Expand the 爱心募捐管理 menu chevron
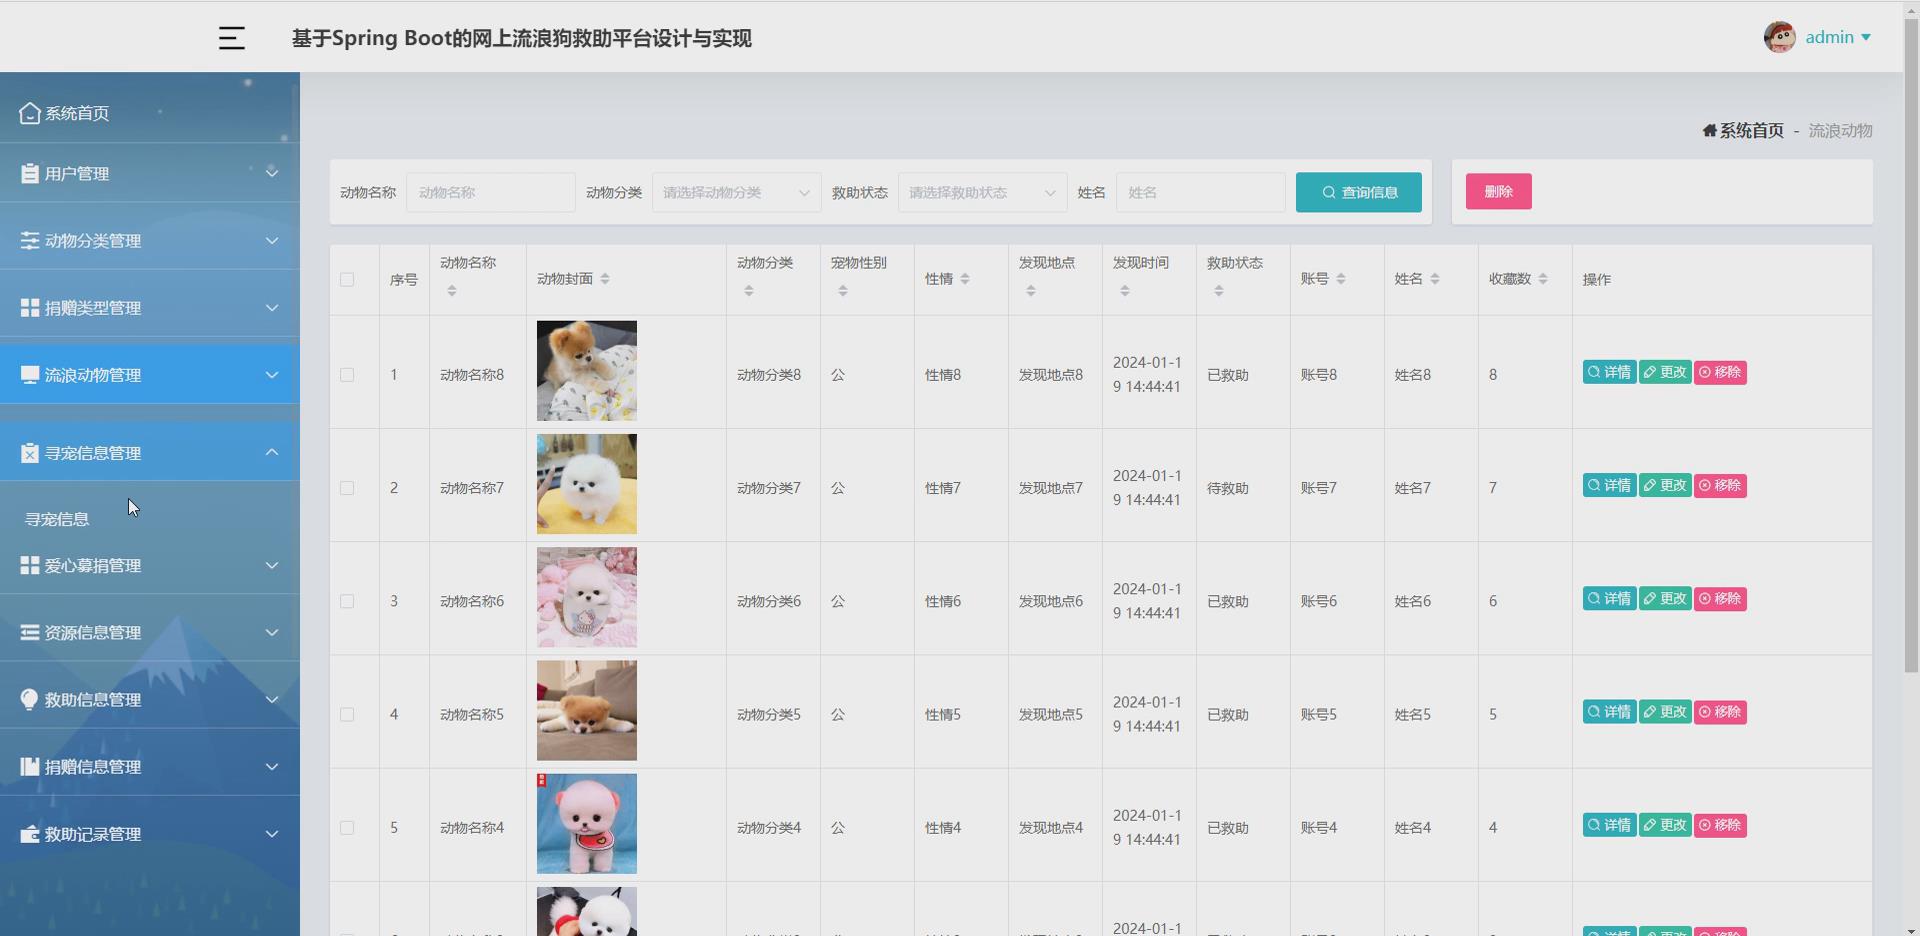The width and height of the screenshot is (1920, 936). click(x=272, y=565)
